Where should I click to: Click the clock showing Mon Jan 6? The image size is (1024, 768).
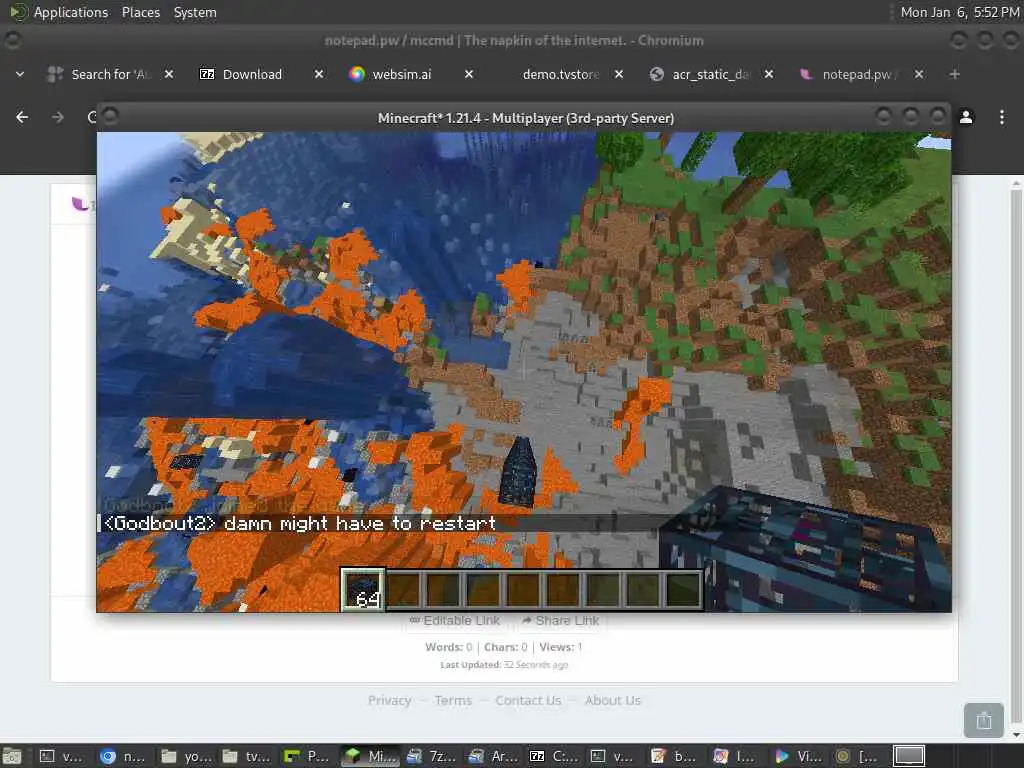click(959, 12)
